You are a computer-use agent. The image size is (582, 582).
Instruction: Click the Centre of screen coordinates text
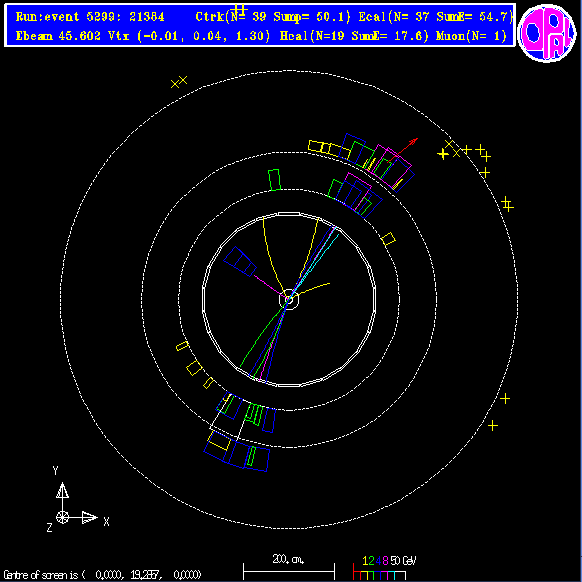tap(102, 575)
